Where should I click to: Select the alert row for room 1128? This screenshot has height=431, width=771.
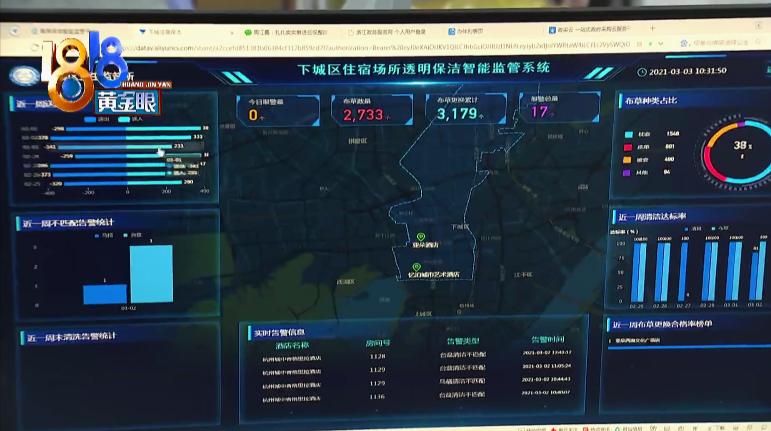point(415,356)
